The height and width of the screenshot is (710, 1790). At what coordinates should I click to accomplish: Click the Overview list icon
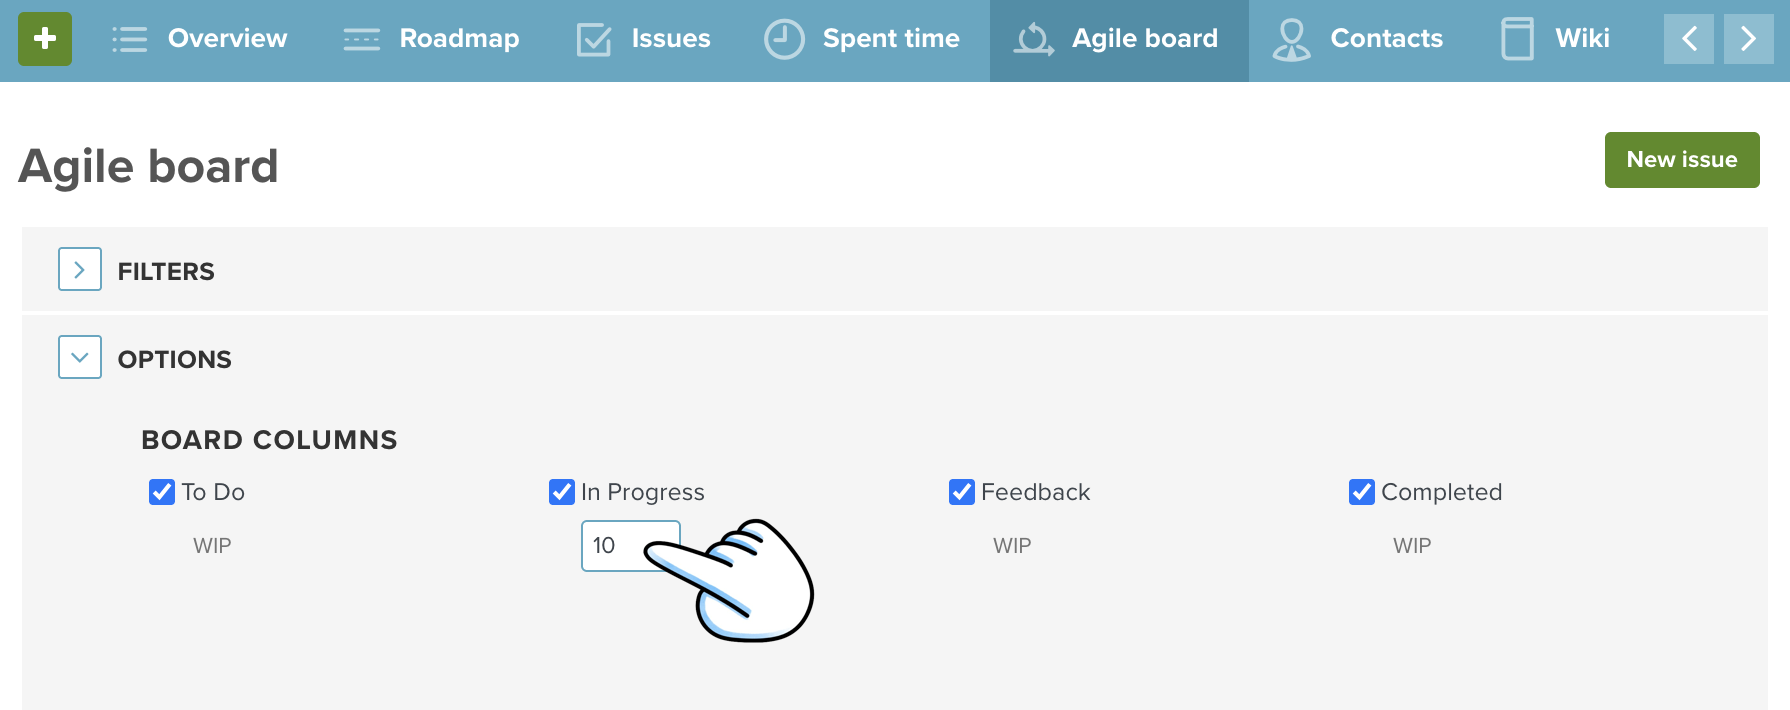(130, 39)
